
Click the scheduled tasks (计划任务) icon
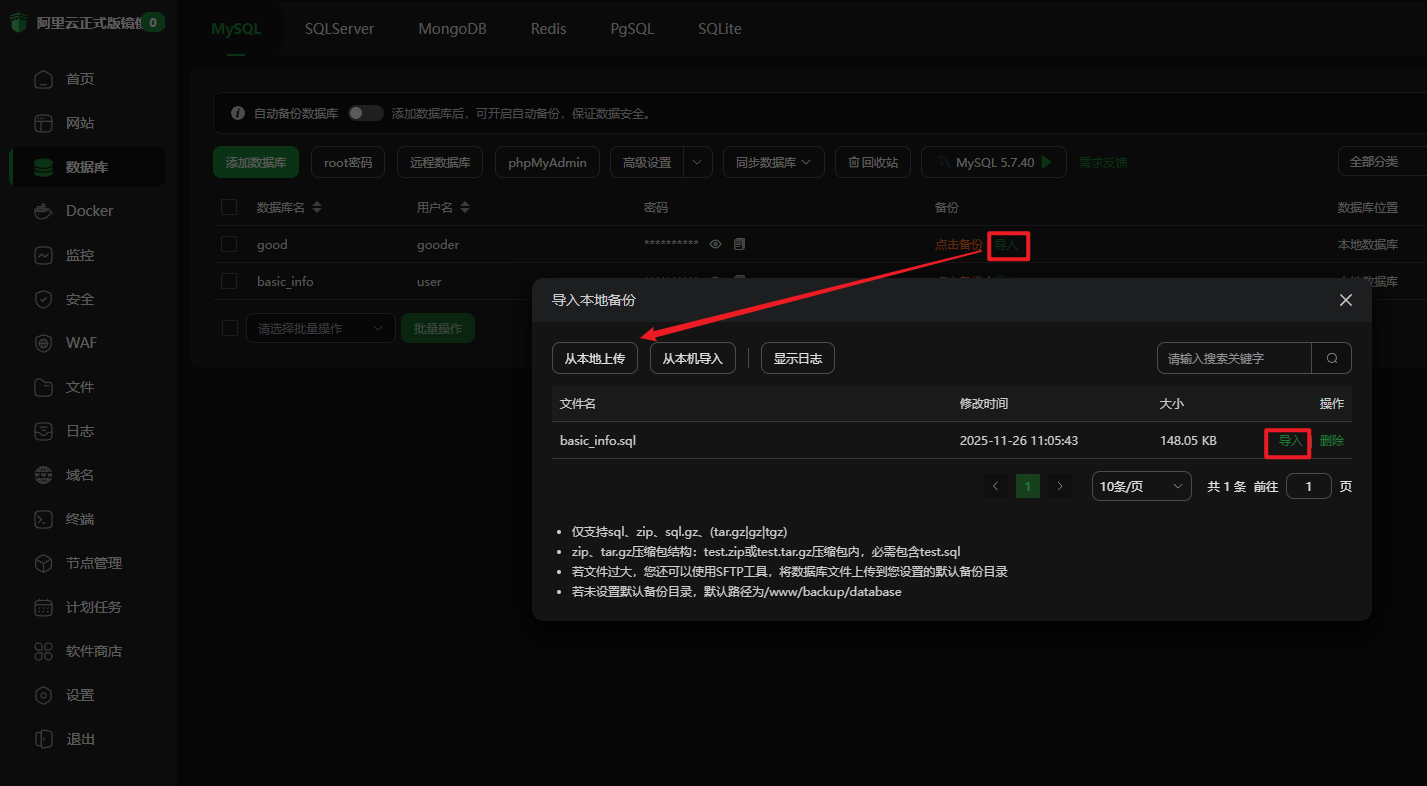pyautogui.click(x=43, y=607)
